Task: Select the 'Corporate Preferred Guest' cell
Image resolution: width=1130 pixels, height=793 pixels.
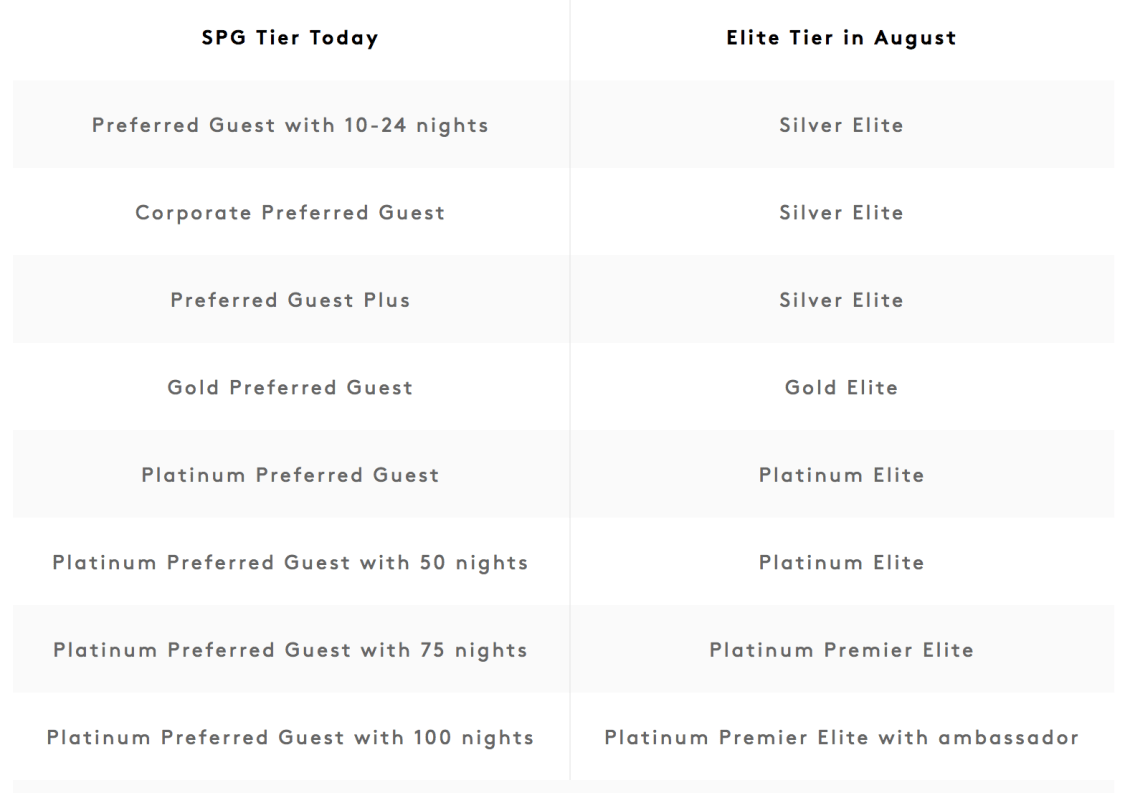Action: point(290,213)
